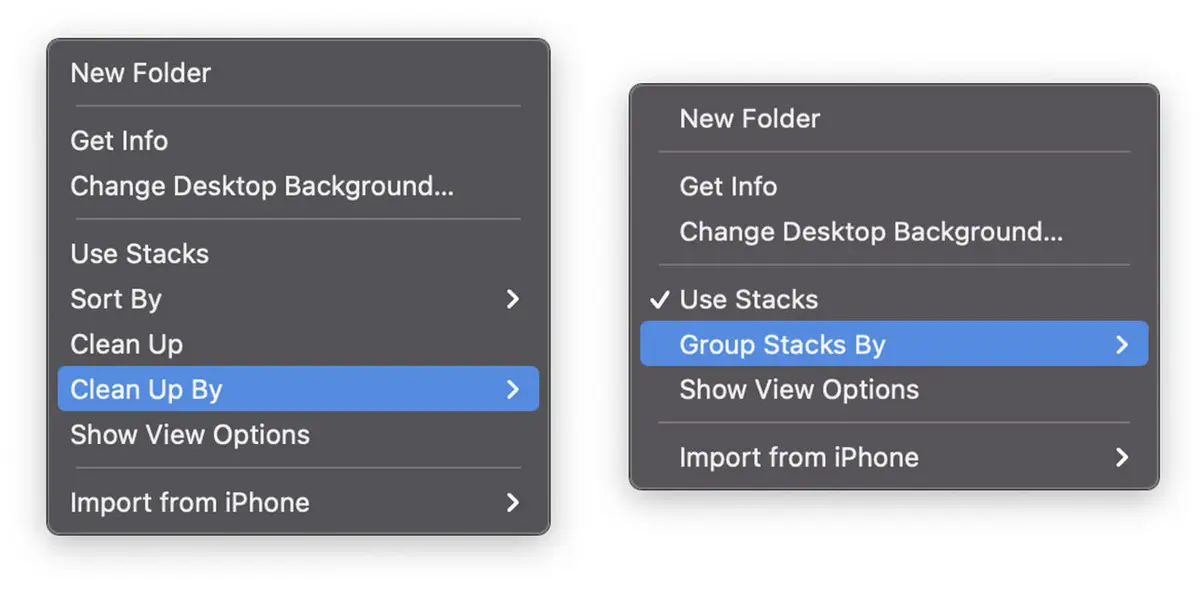This screenshot has height=590, width=1200.
Task: Select Show View Options under Group Stacks By
Action: [799, 390]
